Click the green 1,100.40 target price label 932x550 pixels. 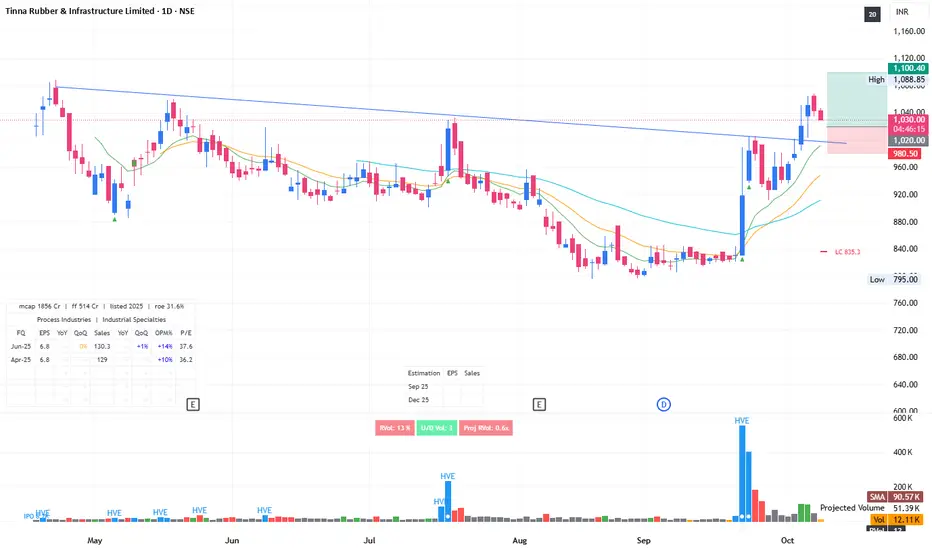(x=908, y=68)
